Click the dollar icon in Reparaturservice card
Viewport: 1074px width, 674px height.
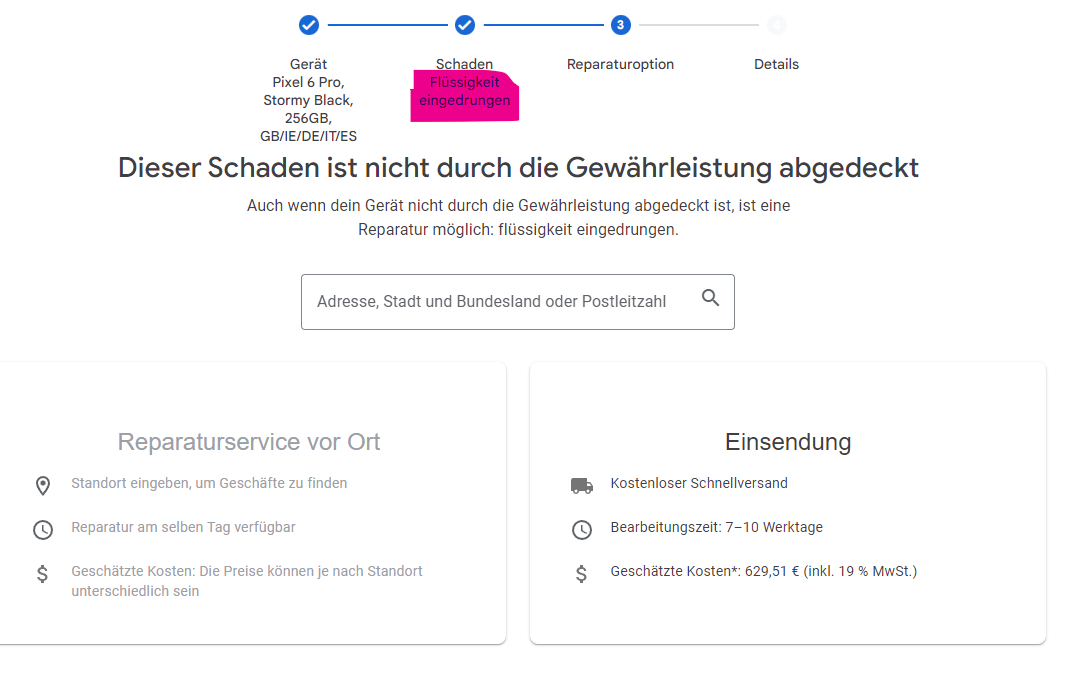pyautogui.click(x=43, y=574)
